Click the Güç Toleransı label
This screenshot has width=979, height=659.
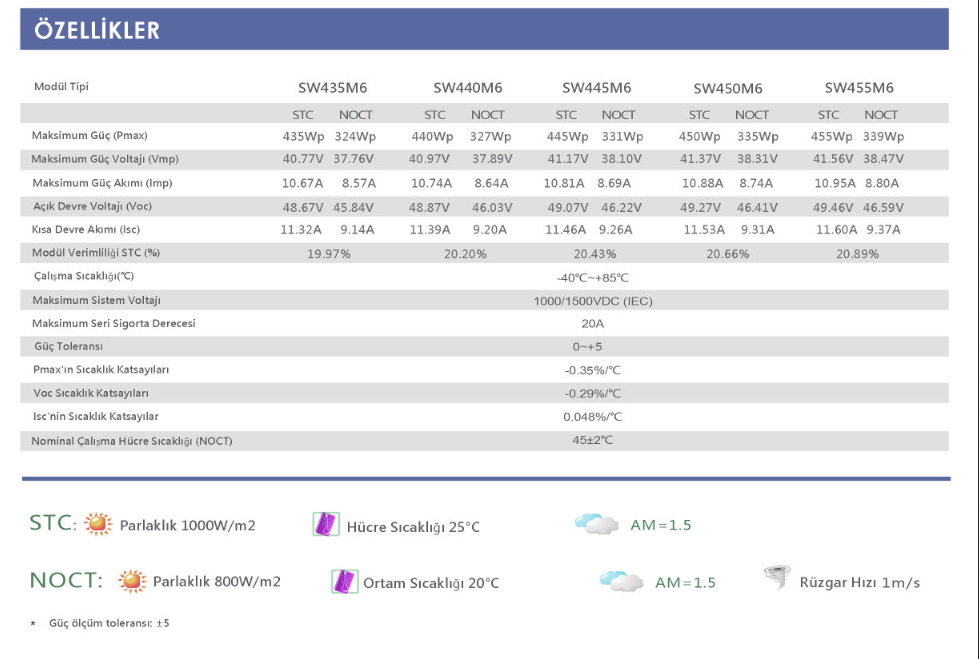68,347
